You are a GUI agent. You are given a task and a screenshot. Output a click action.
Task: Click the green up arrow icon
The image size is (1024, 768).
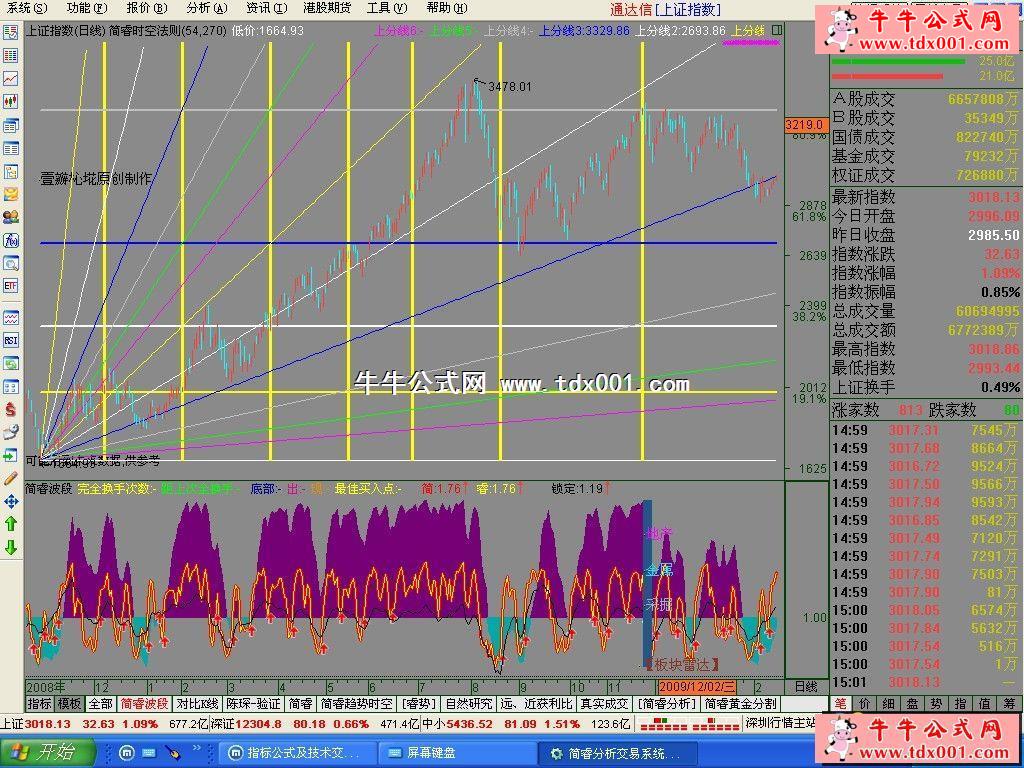pos(10,524)
